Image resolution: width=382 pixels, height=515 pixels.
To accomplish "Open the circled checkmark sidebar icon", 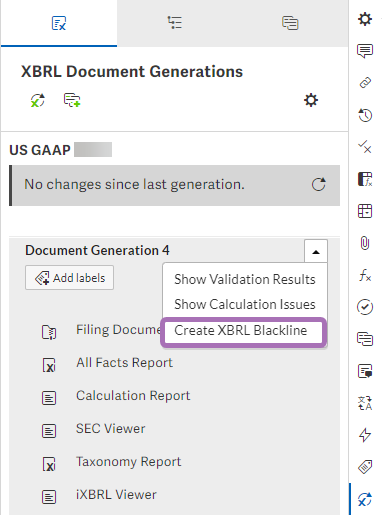I will (x=365, y=307).
